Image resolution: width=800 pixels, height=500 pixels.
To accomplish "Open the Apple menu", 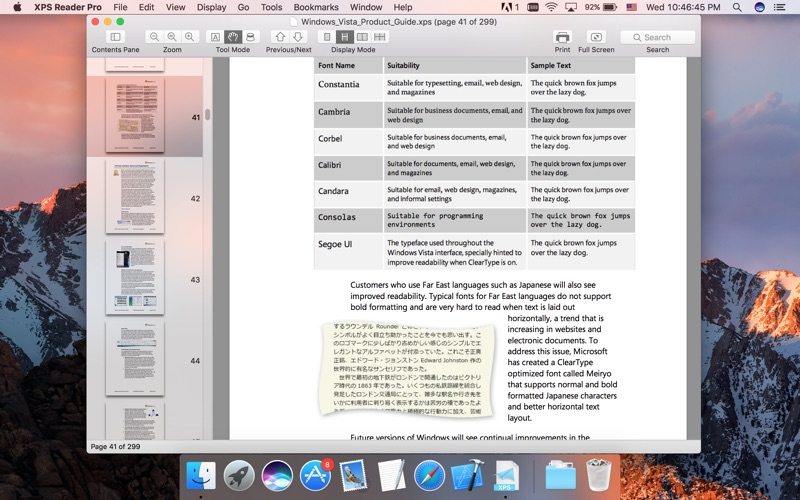I will click(x=17, y=7).
